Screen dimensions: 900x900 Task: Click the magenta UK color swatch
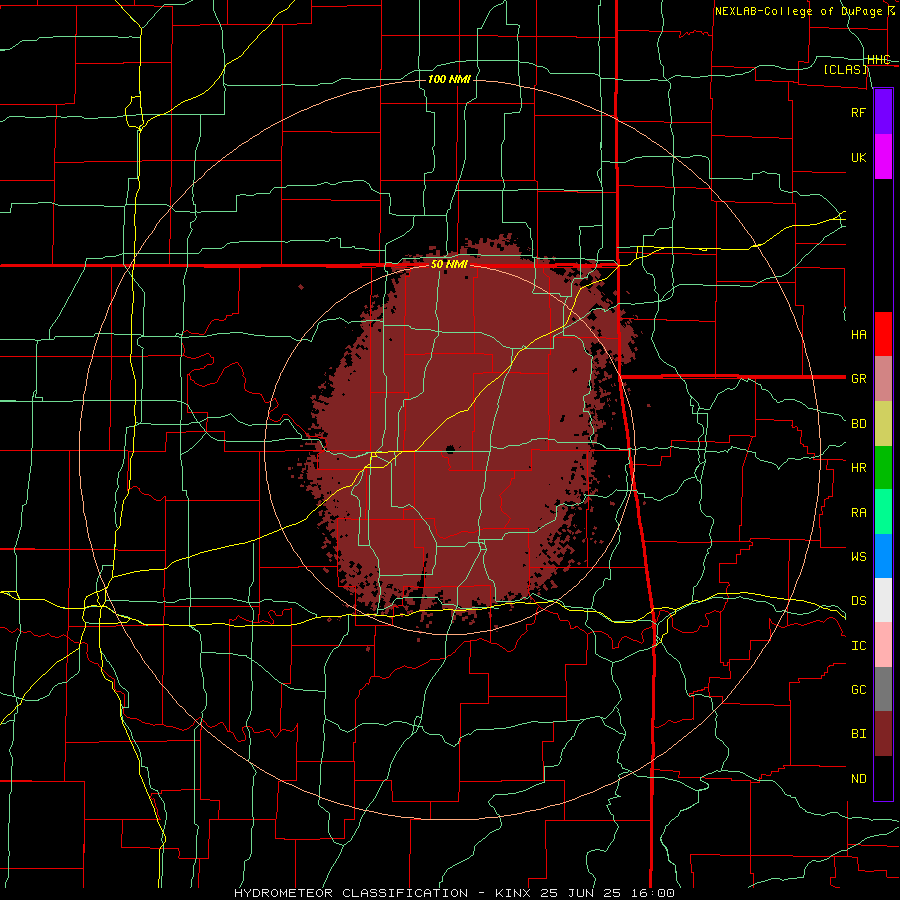point(883,157)
